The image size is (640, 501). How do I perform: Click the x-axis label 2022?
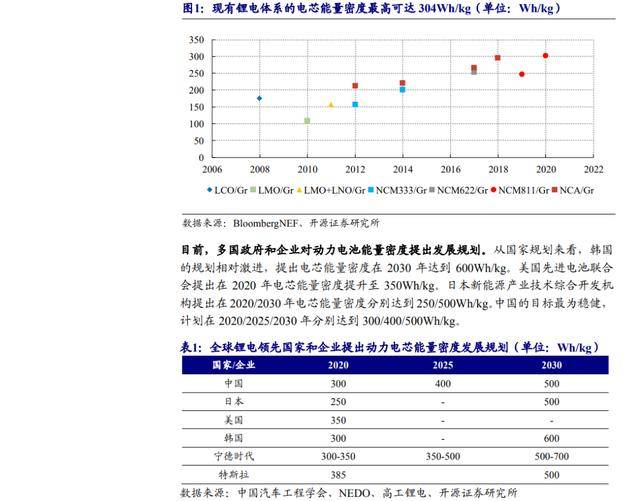coord(593,169)
